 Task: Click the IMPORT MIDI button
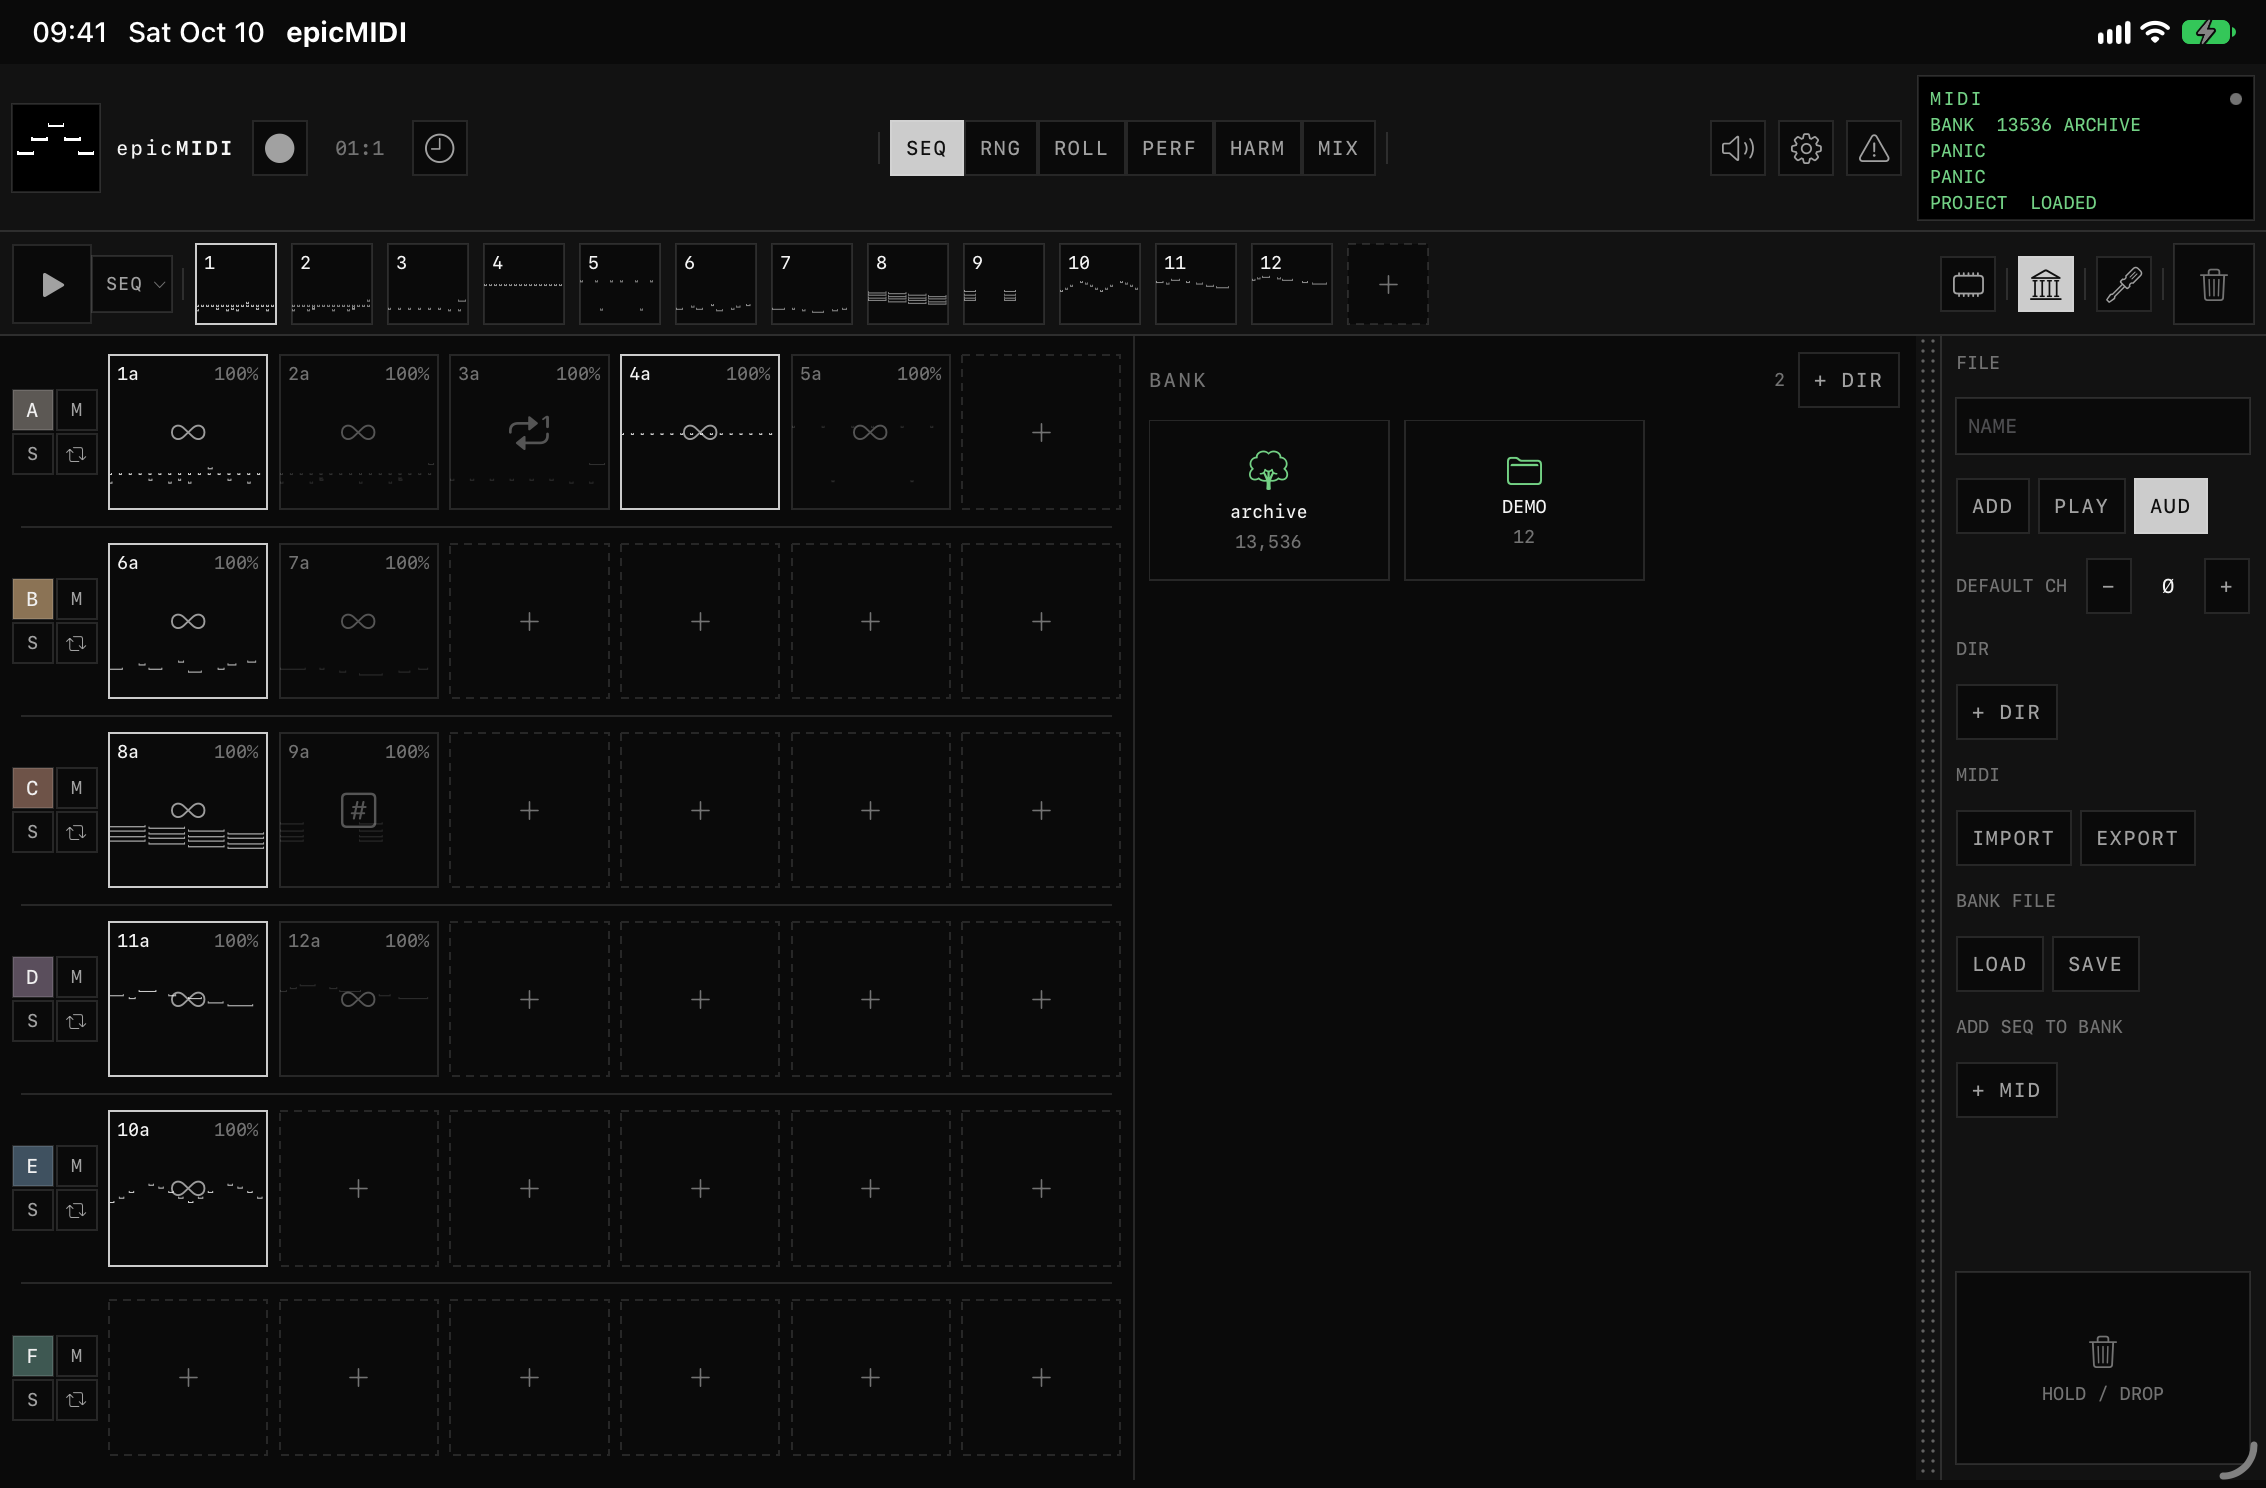tap(2013, 838)
